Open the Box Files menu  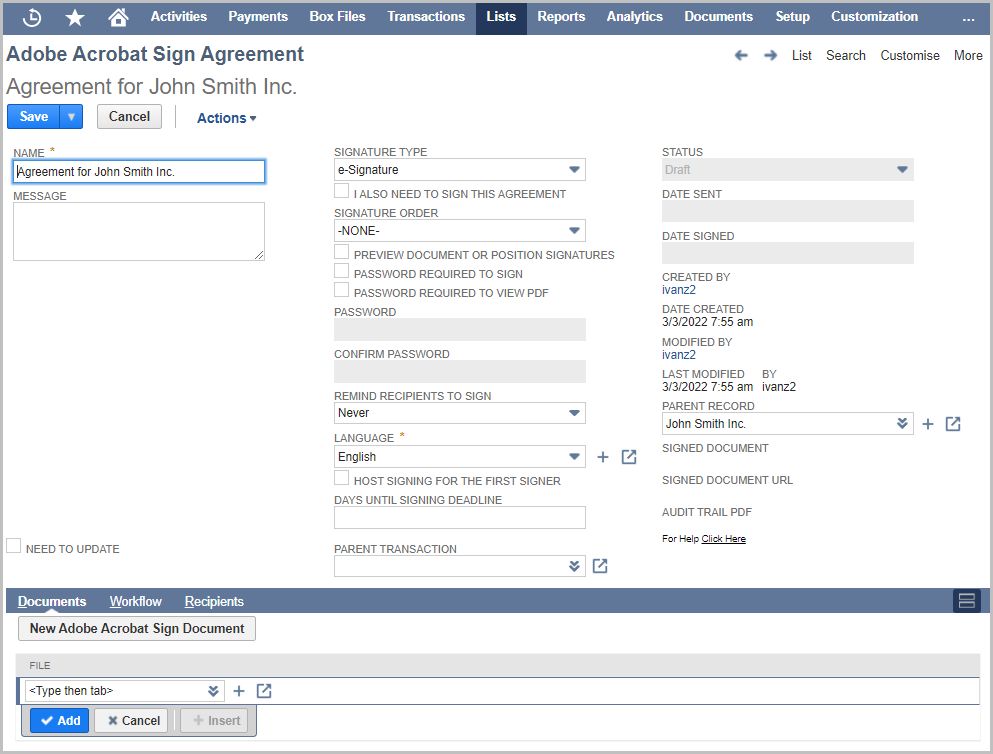click(x=338, y=17)
